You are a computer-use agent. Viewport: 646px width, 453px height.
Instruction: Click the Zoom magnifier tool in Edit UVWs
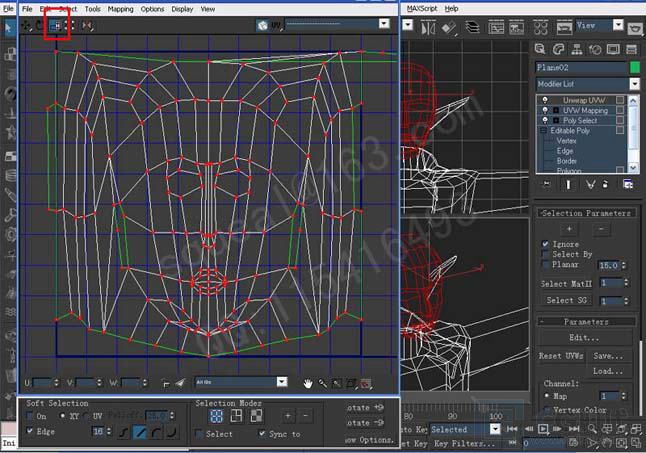[322, 383]
